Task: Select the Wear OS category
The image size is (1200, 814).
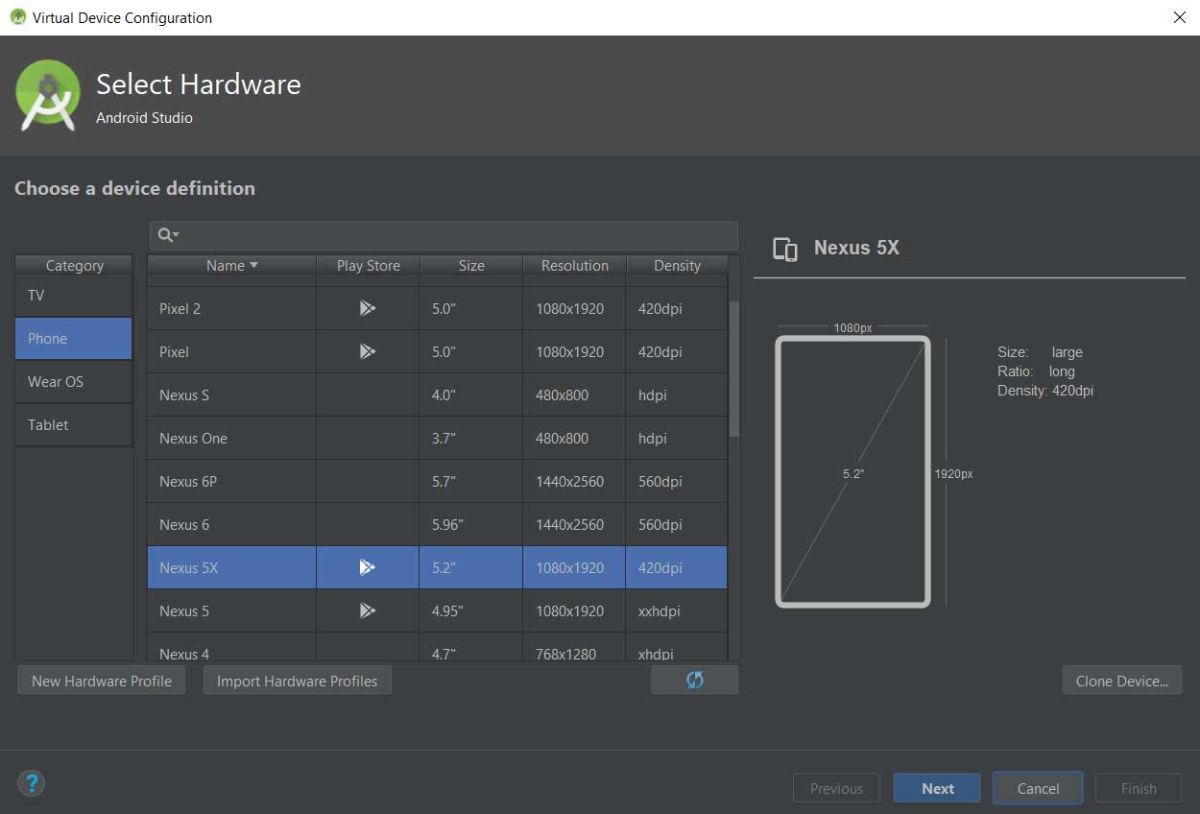Action: 74,381
